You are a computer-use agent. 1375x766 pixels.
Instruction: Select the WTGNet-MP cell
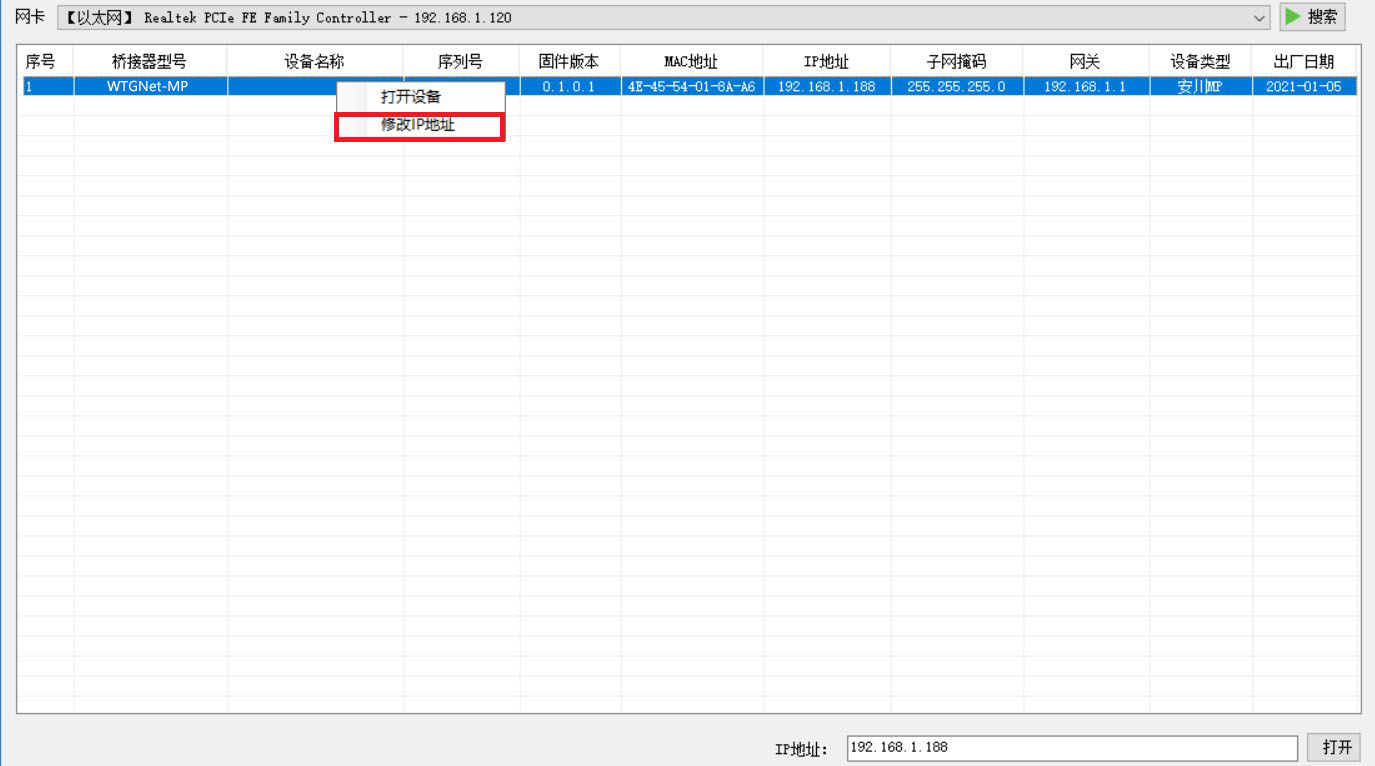coord(150,87)
